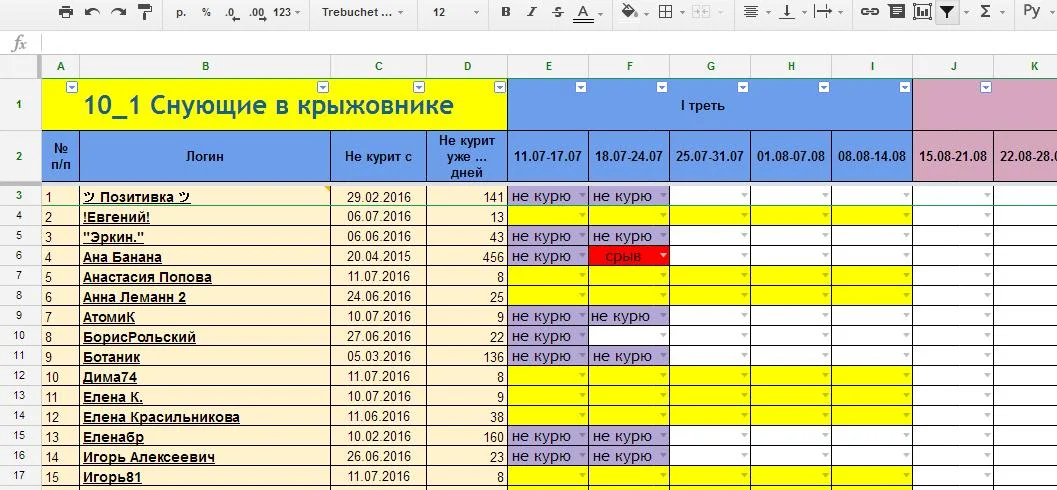Select the не курю cell in 18.07-24.07 for Ботаник
The height and width of the screenshot is (490, 1057).
pos(629,357)
